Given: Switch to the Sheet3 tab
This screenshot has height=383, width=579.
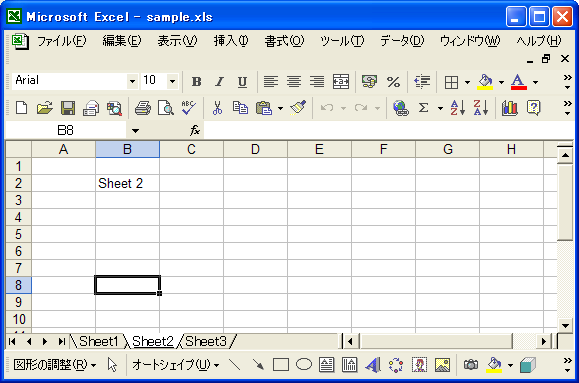Looking at the screenshot, I should (x=206, y=342).
